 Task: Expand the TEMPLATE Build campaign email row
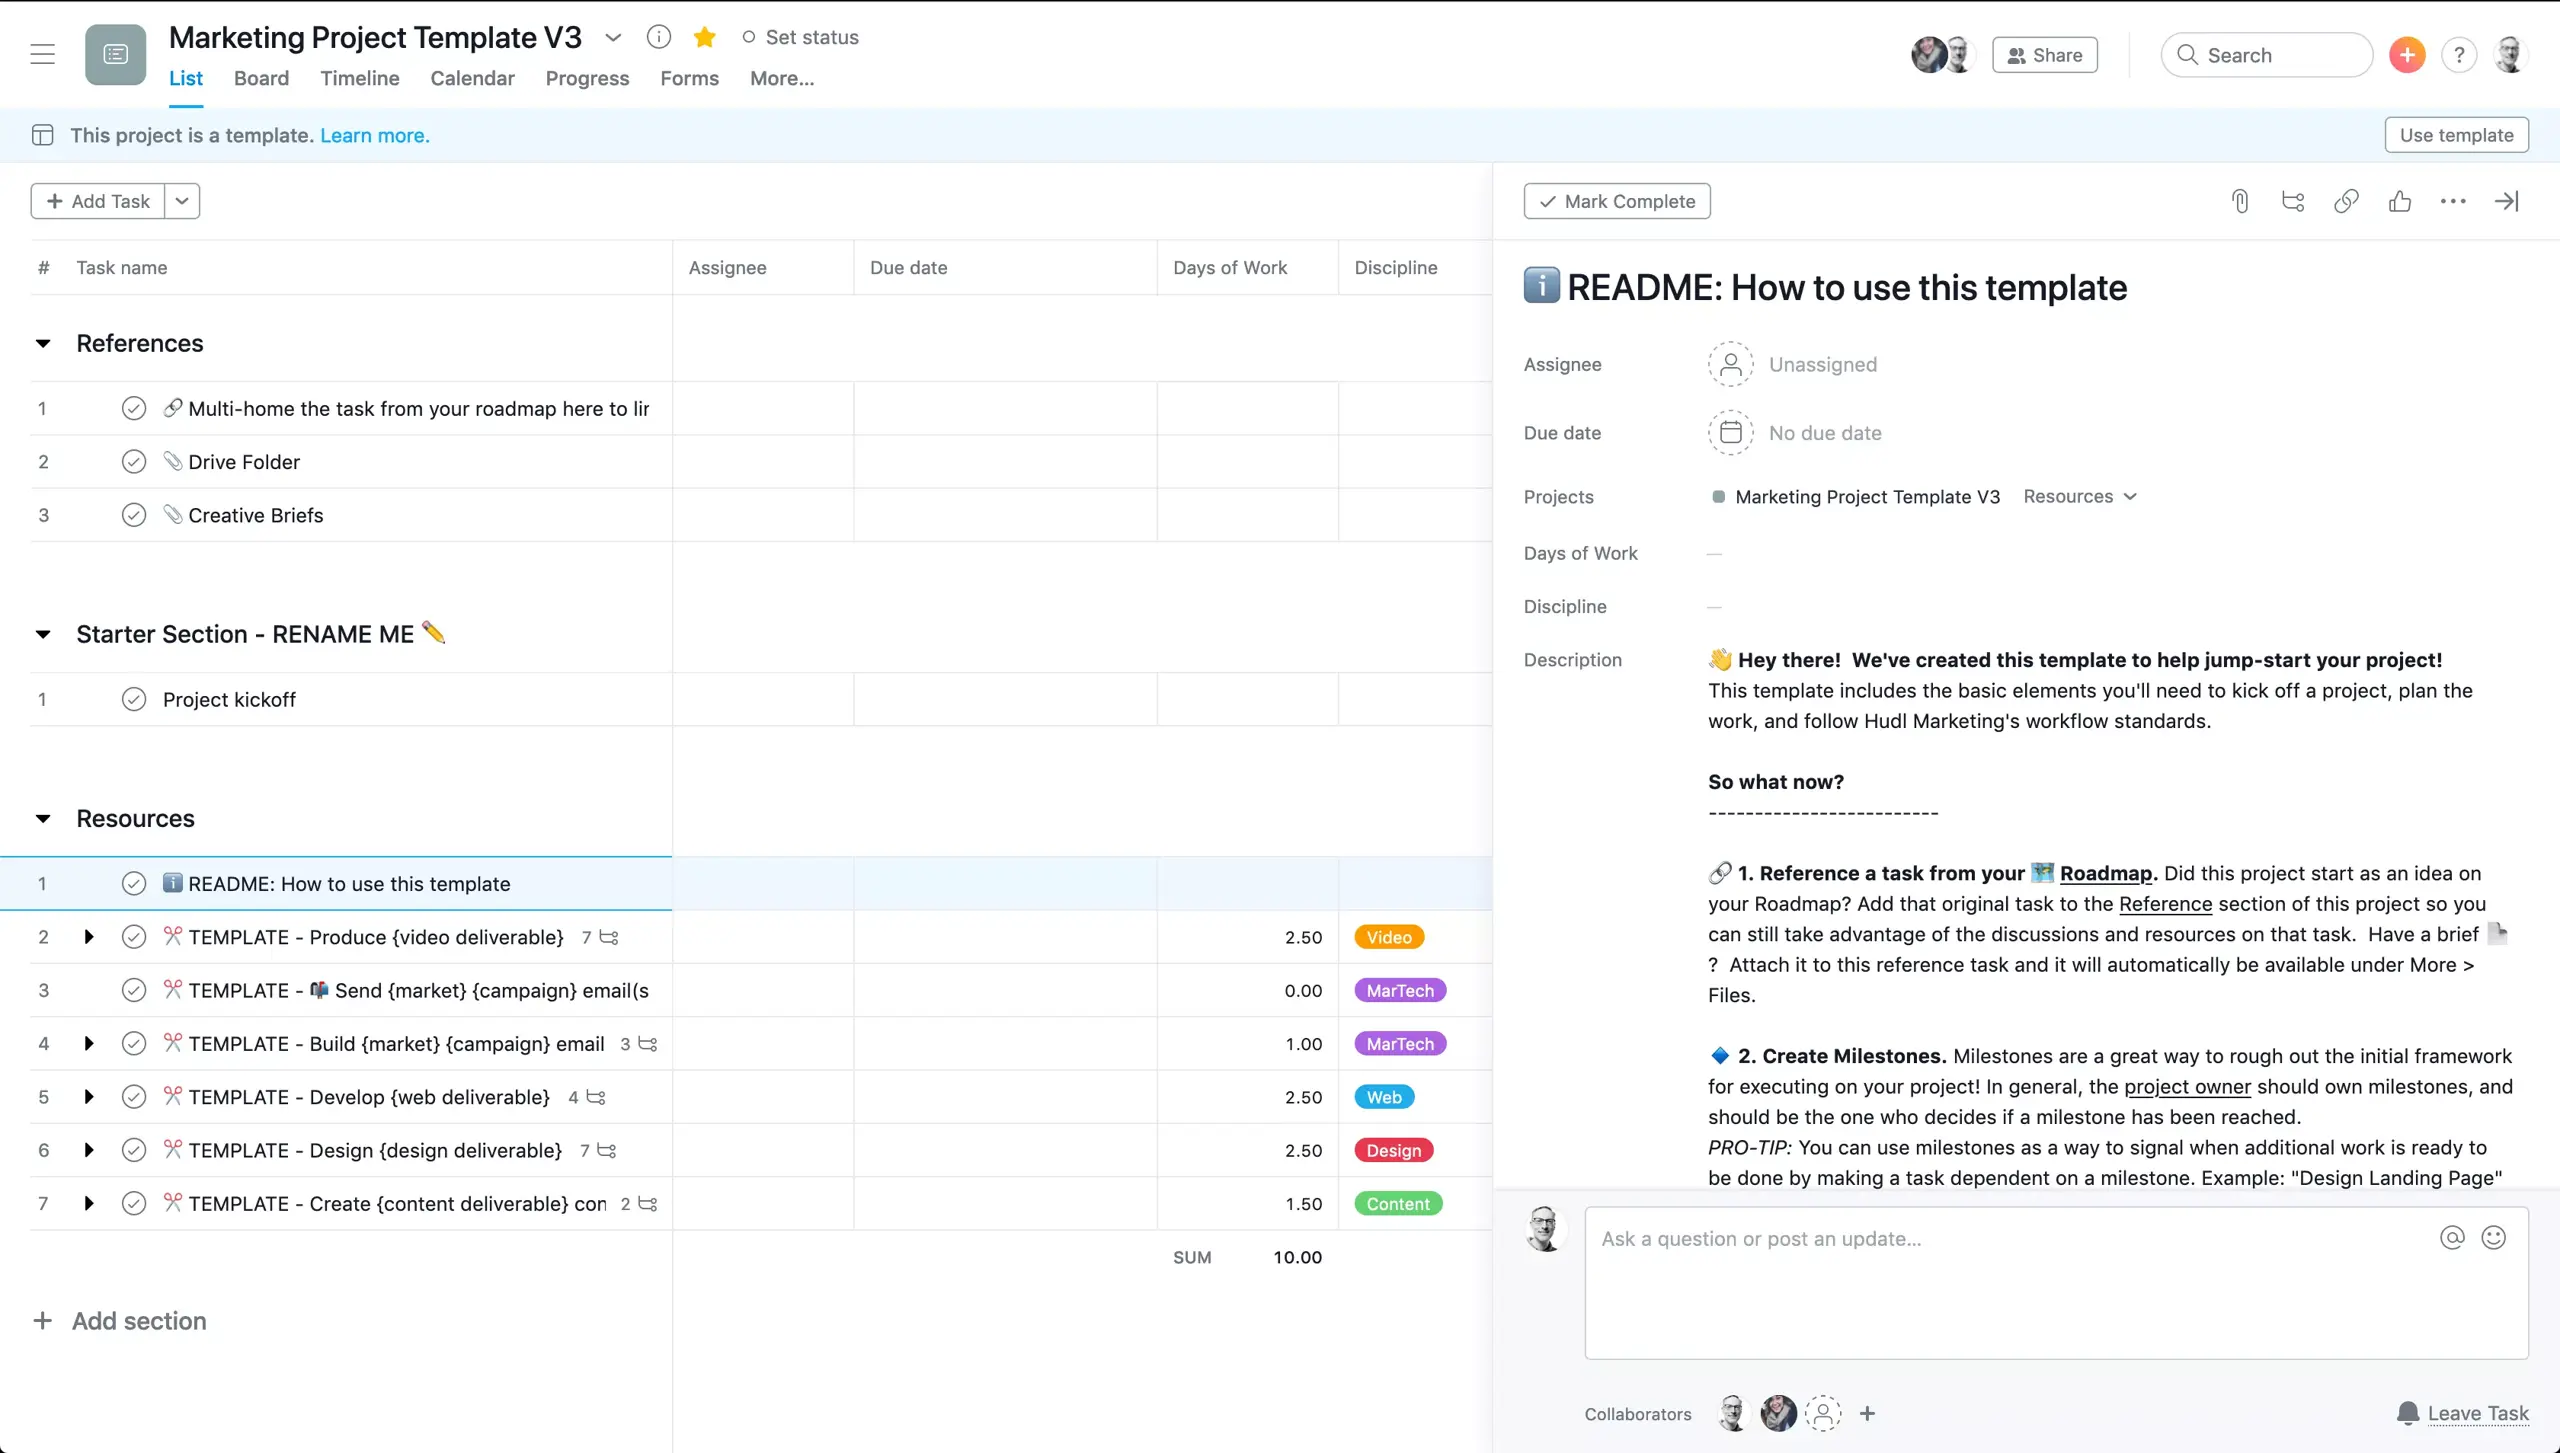point(90,1043)
